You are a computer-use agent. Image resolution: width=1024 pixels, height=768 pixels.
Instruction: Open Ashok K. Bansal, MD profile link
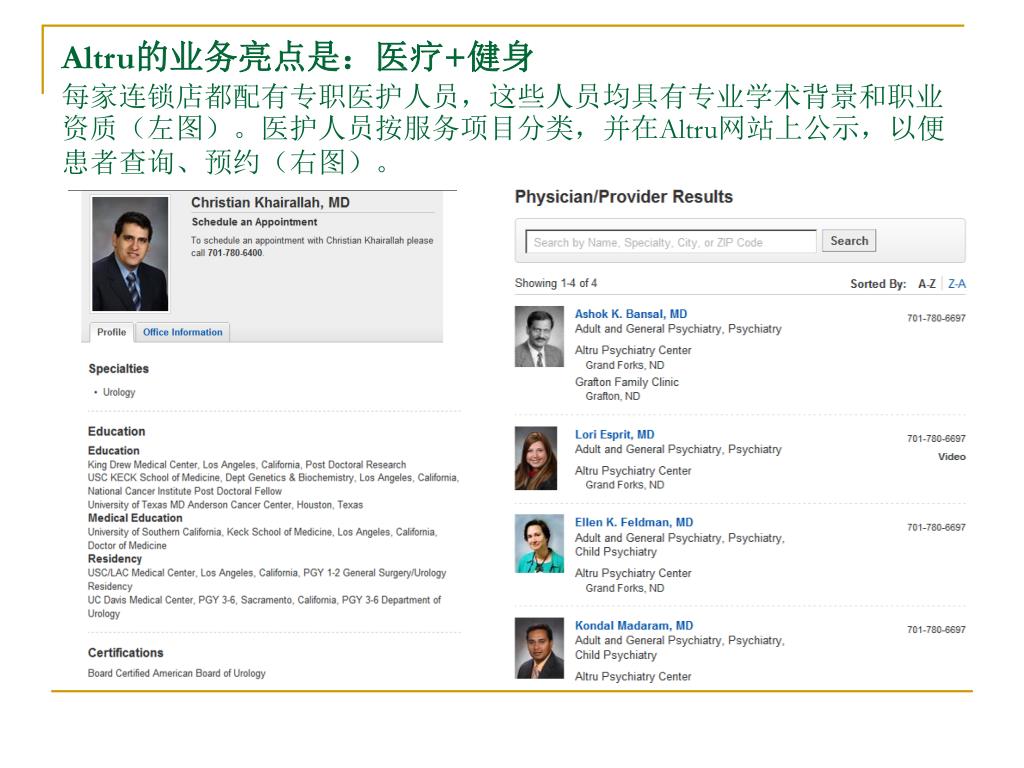click(x=631, y=314)
